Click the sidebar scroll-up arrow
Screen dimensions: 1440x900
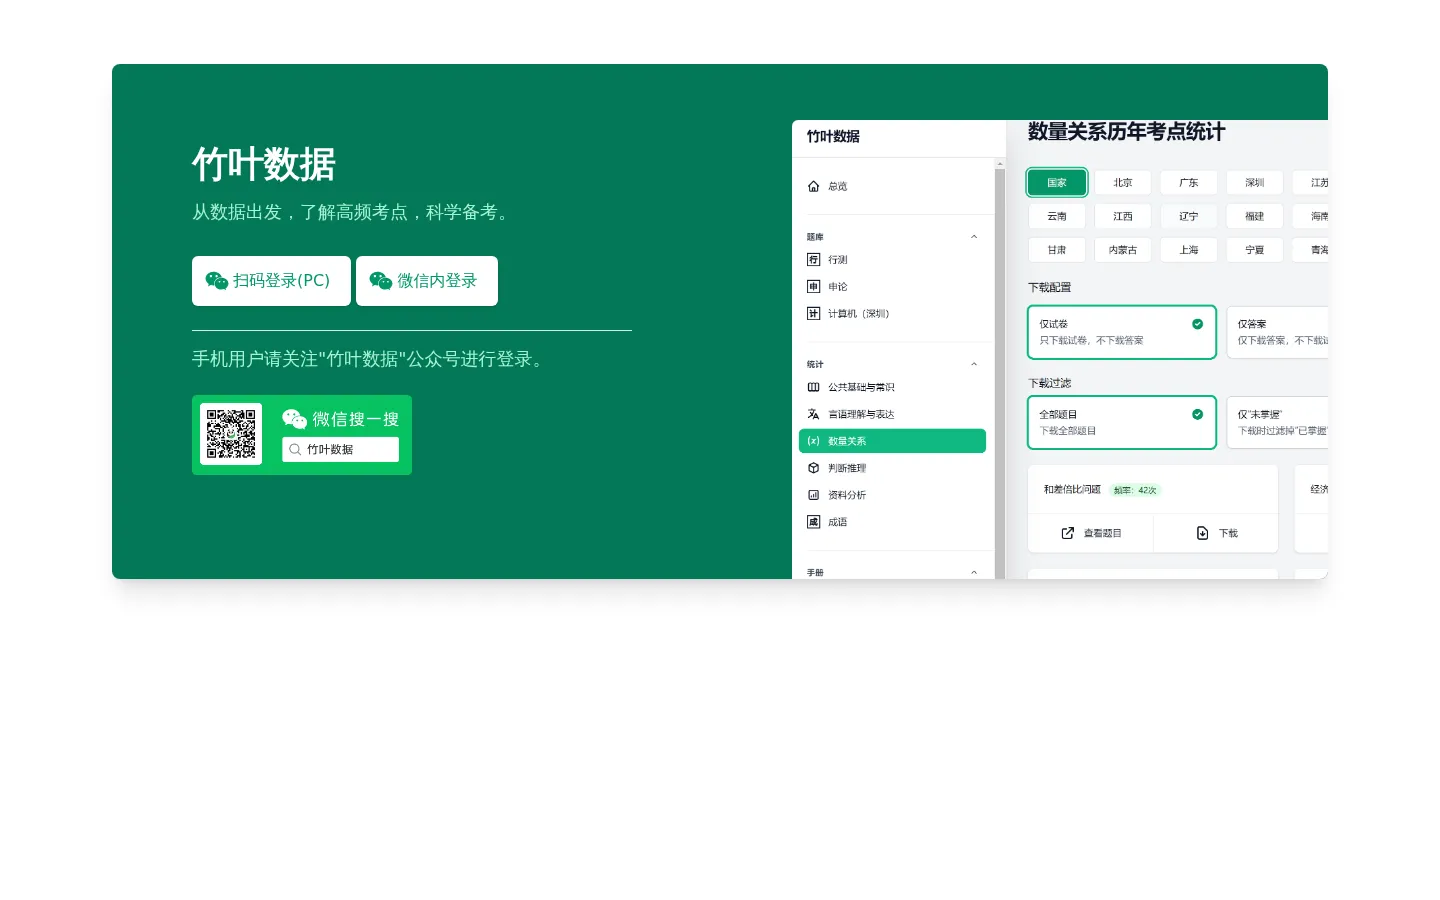1000,163
